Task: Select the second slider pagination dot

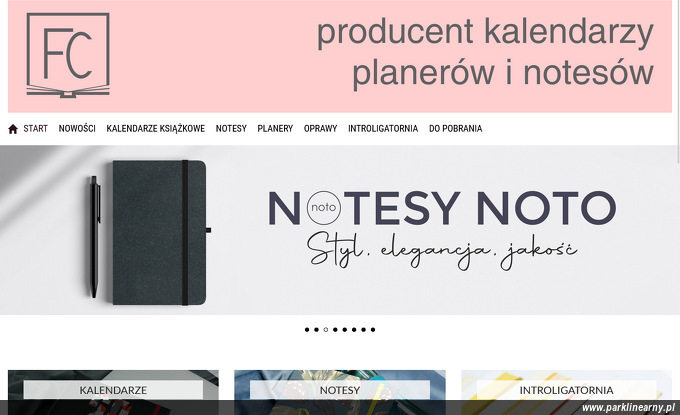Action: pos(317,330)
